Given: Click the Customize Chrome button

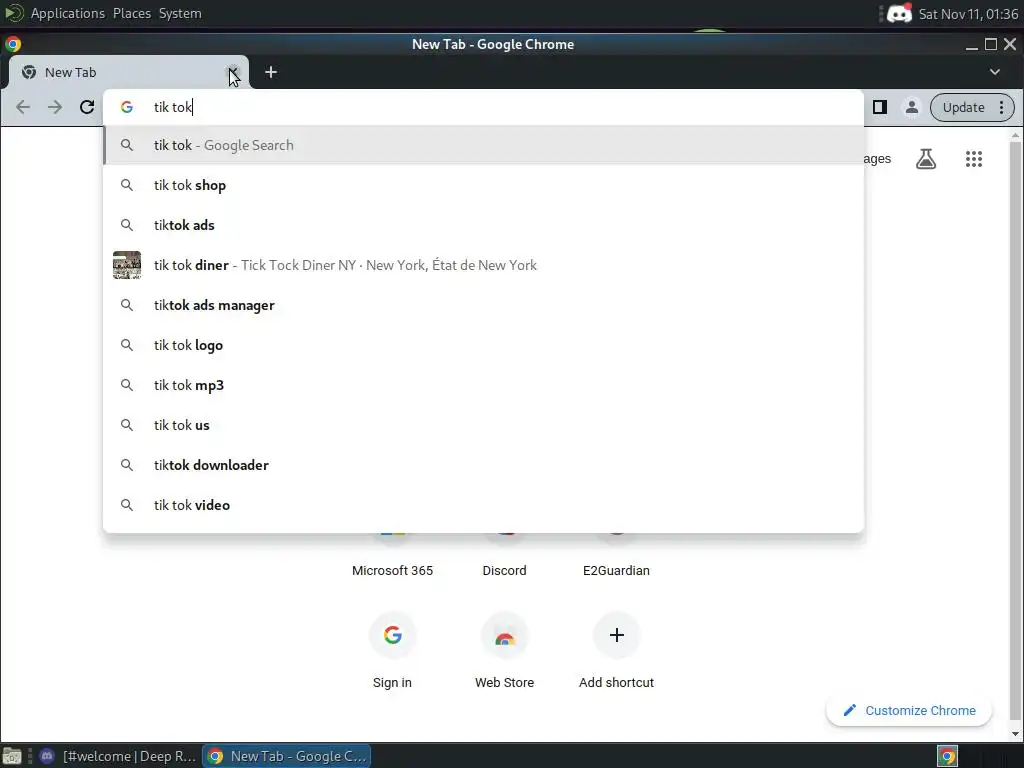Looking at the screenshot, I should tap(909, 711).
